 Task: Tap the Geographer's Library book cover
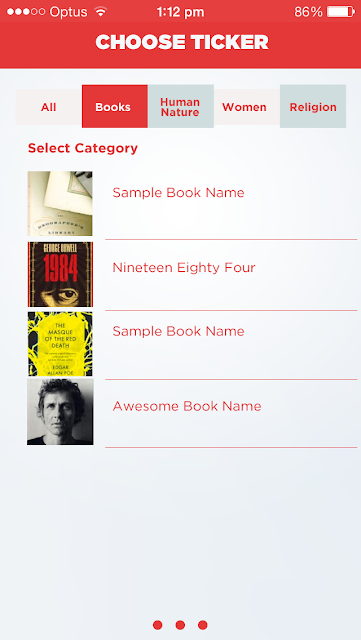[x=60, y=203]
